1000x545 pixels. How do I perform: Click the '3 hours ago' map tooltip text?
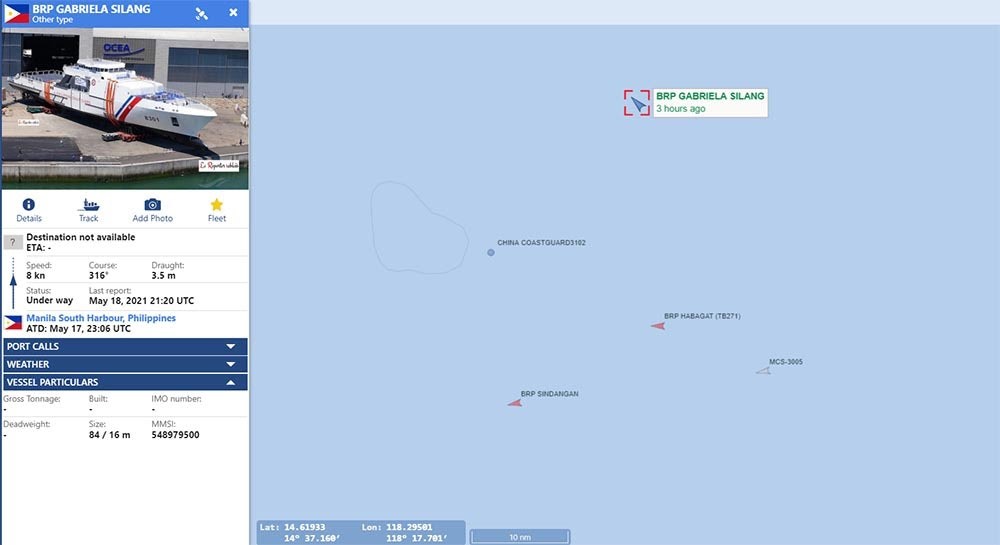click(680, 109)
